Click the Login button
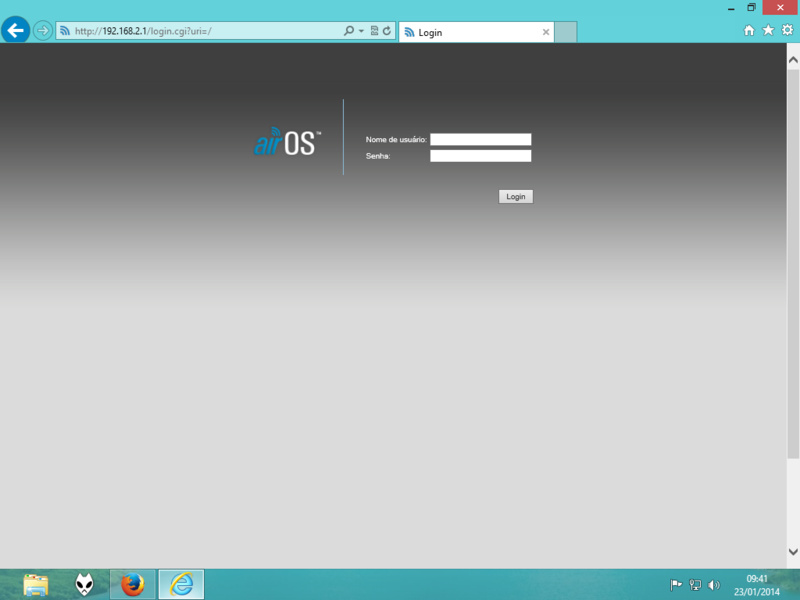Image resolution: width=800 pixels, height=600 pixels. [516, 196]
